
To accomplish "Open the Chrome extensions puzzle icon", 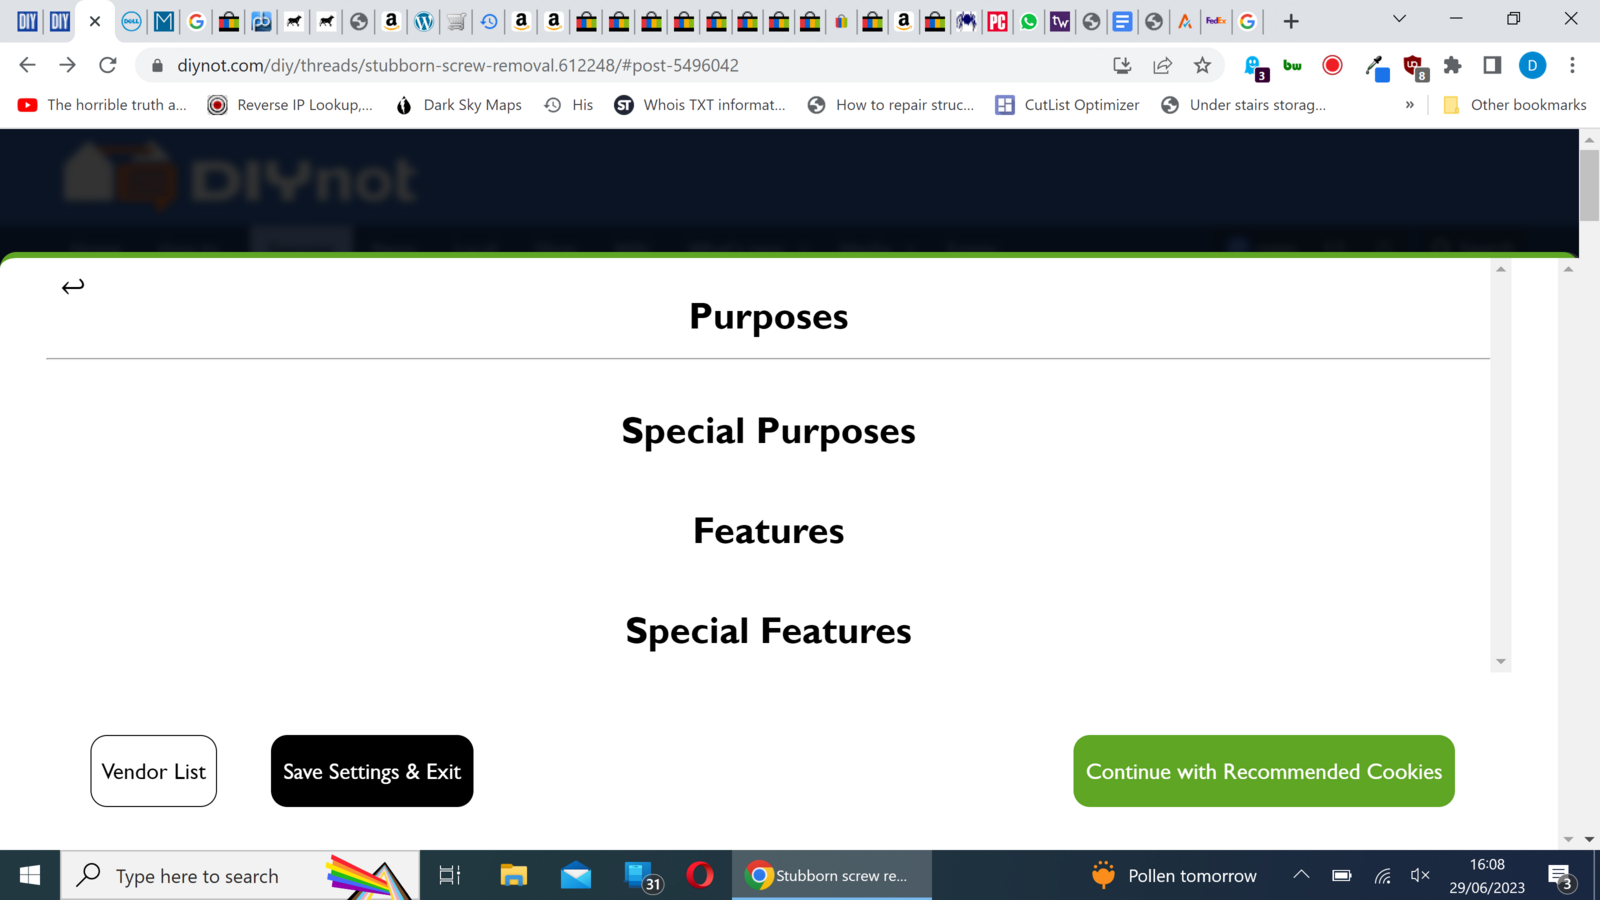I will [1452, 65].
